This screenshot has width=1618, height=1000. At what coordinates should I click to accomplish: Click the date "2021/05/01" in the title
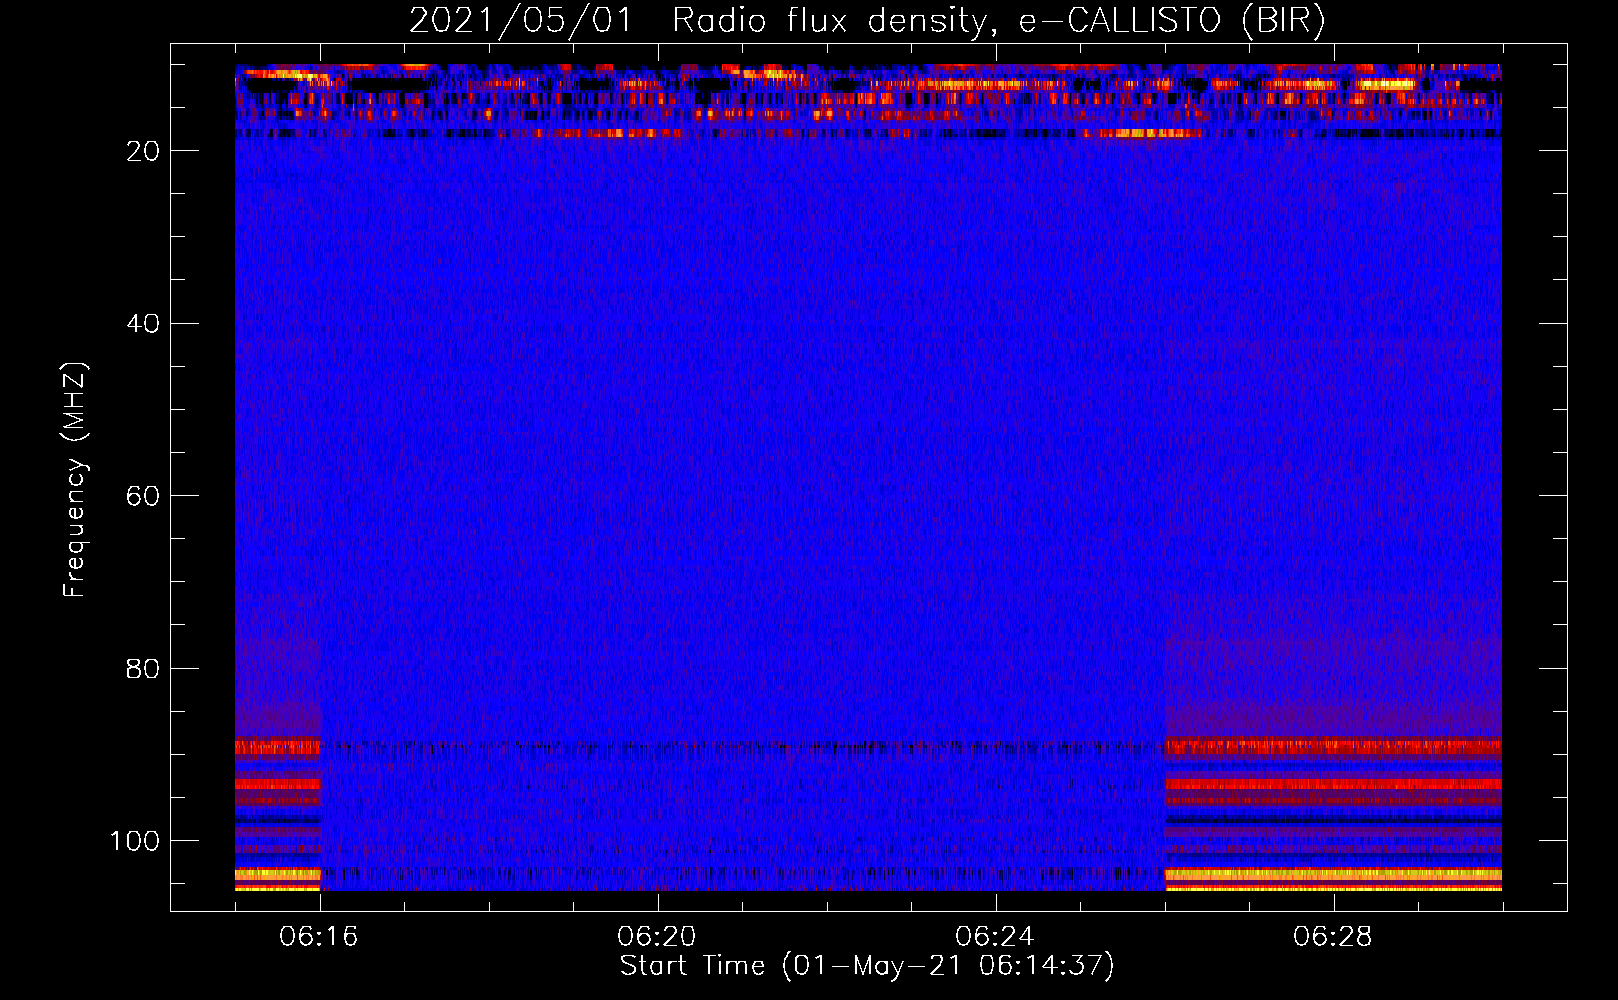[521, 21]
